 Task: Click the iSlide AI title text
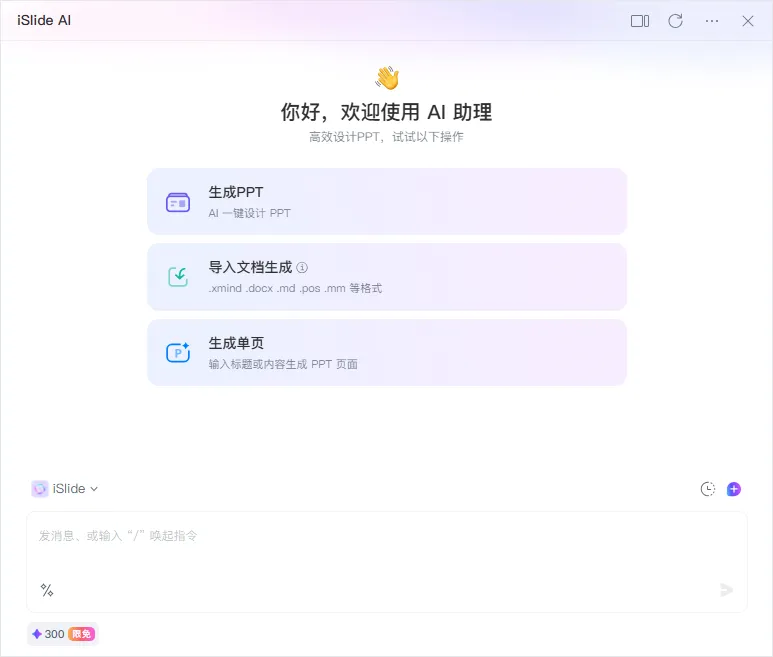click(44, 20)
